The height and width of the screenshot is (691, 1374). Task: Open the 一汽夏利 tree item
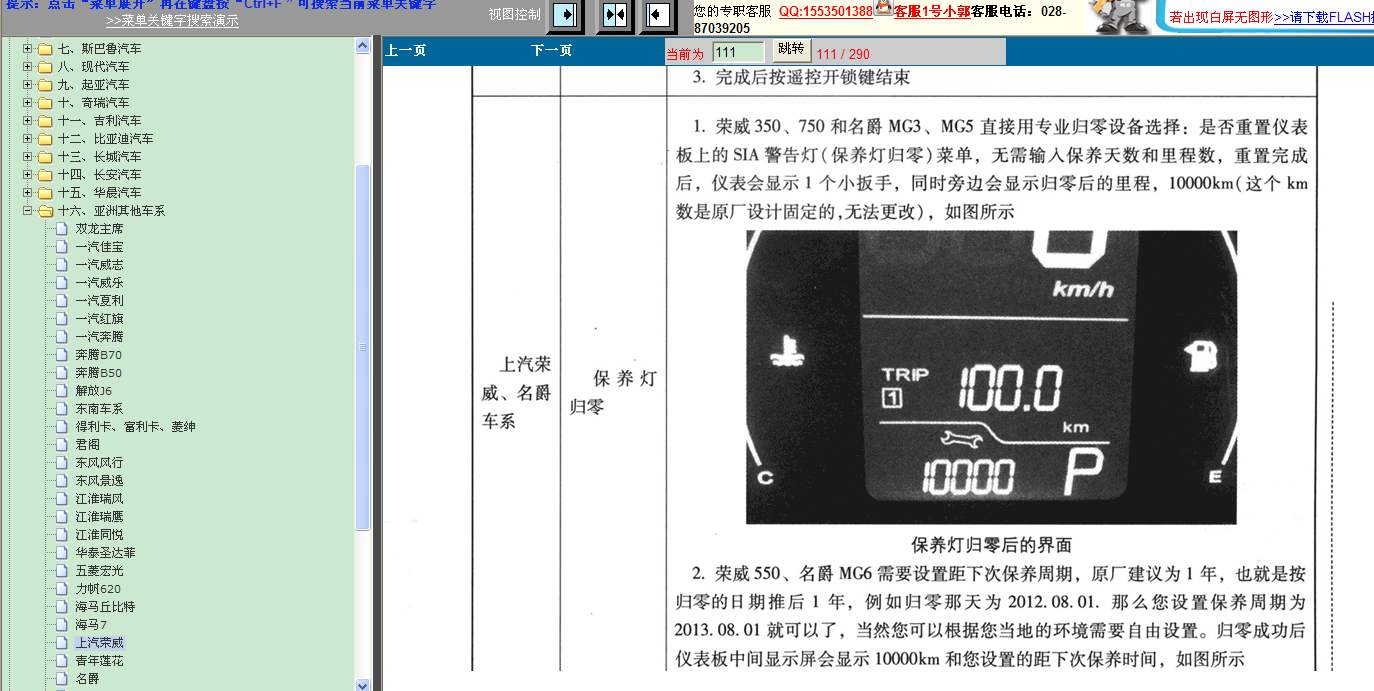coord(100,301)
